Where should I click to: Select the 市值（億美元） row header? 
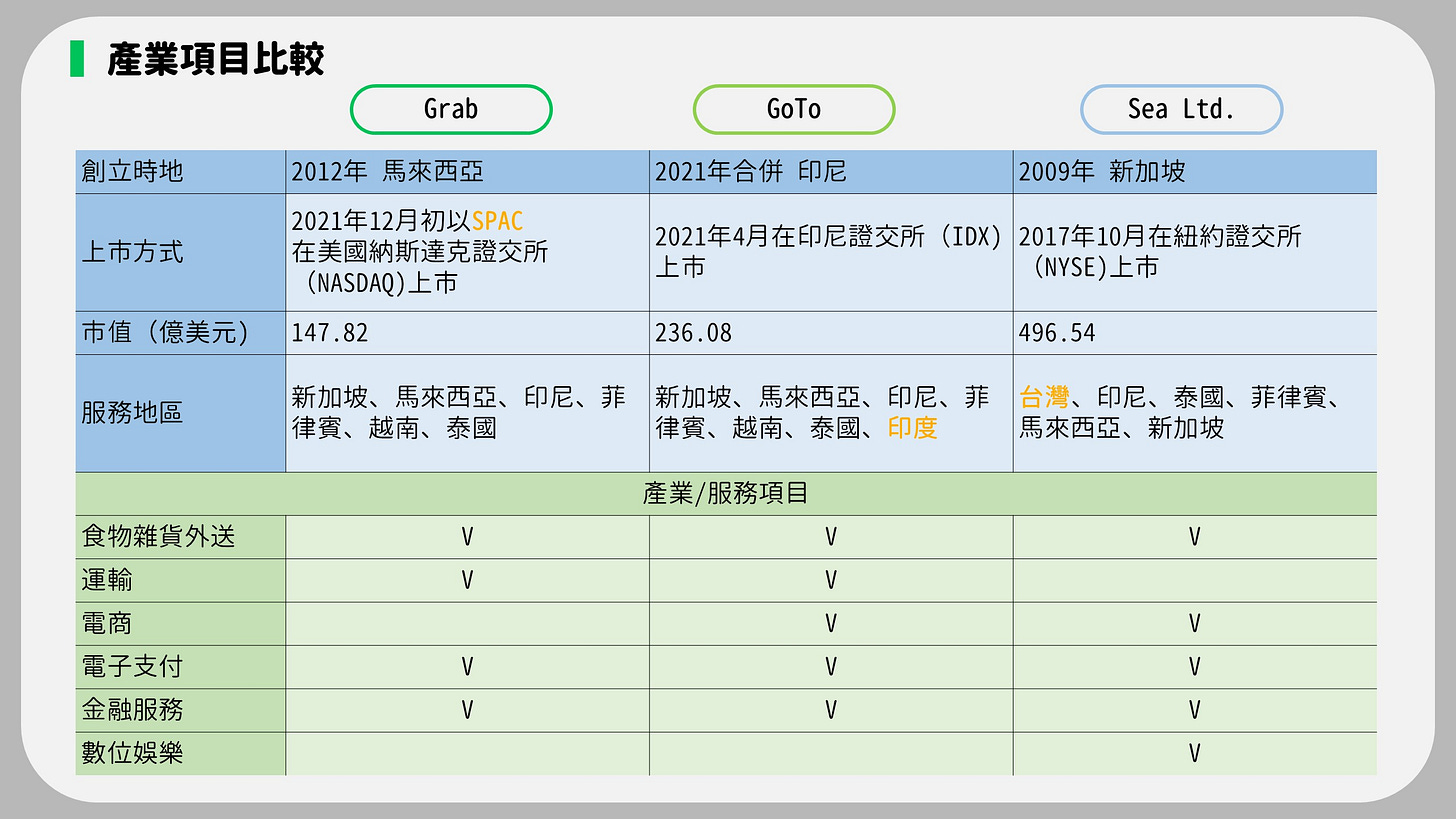(x=181, y=333)
